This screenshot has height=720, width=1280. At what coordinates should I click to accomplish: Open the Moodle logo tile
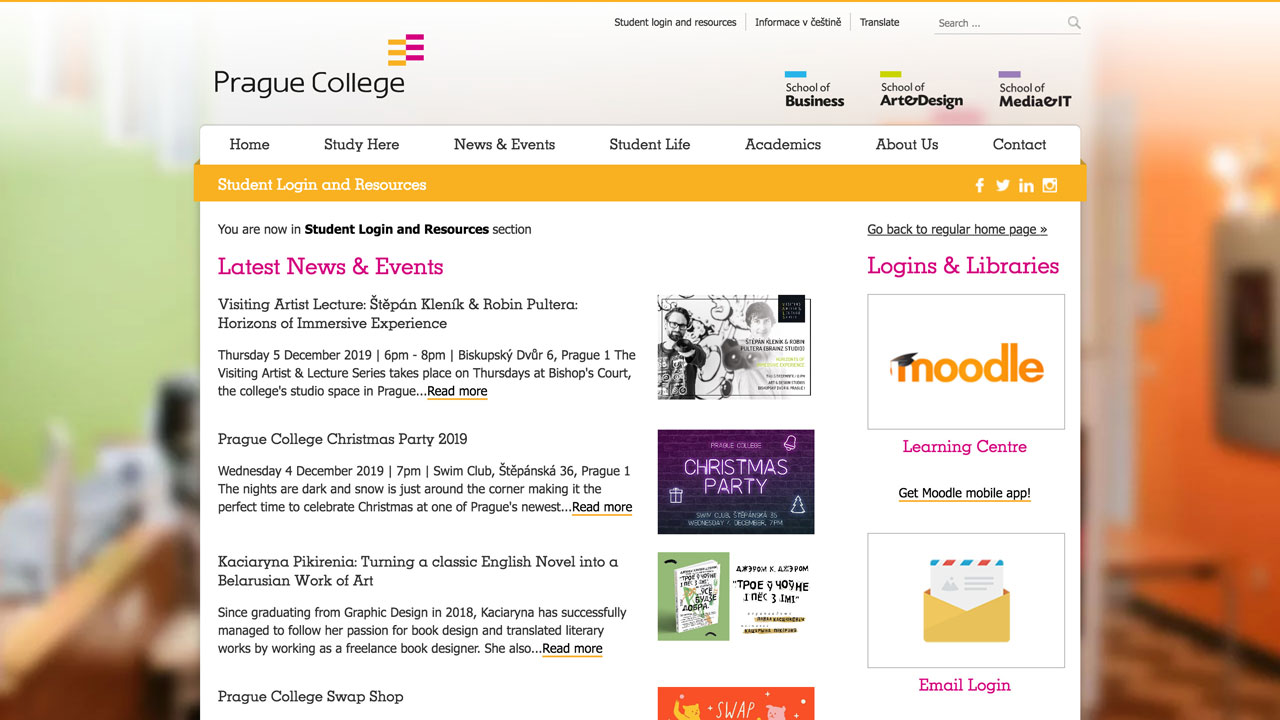(x=965, y=362)
